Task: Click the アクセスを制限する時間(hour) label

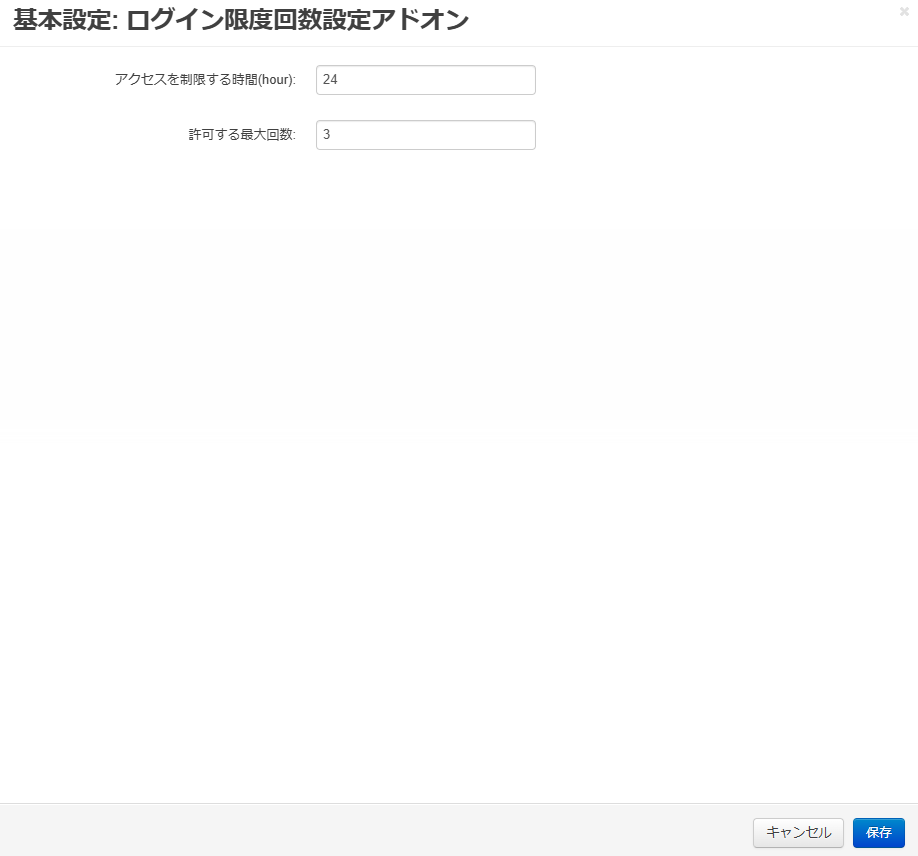Action: [205, 80]
